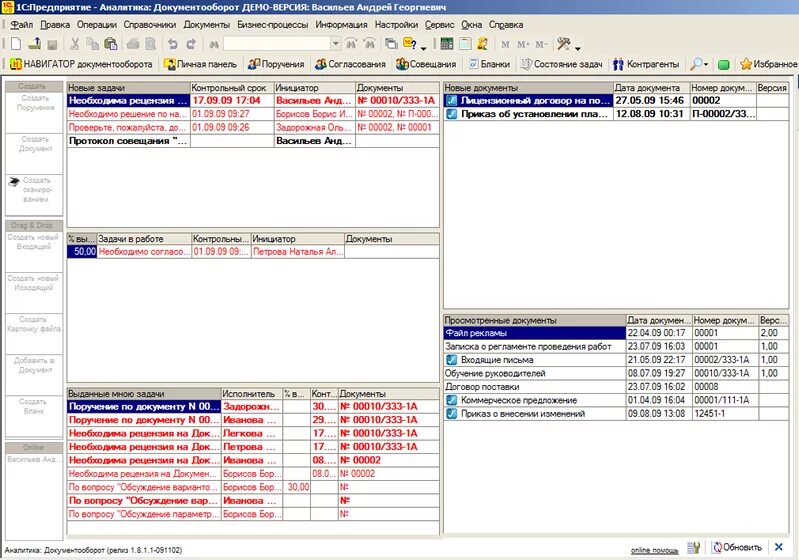Expand the tools icon dropdown arrow

click(x=577, y=48)
